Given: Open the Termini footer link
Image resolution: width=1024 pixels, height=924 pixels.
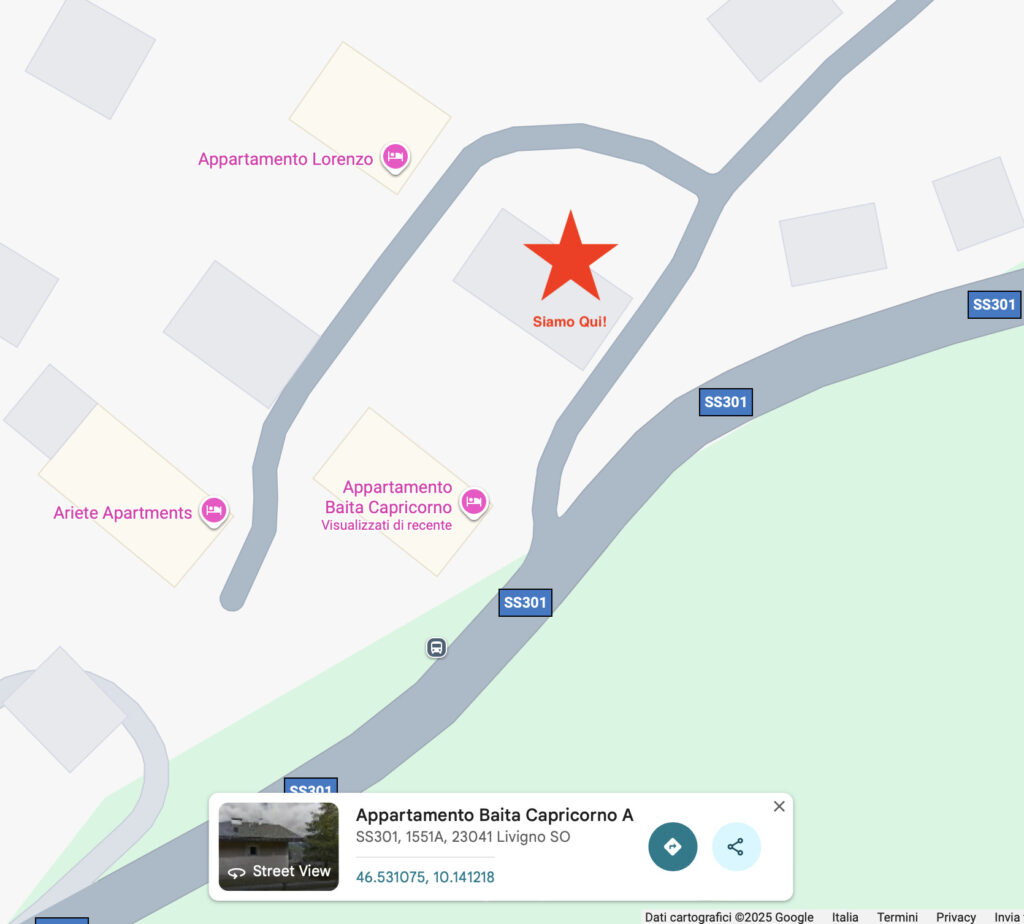Looking at the screenshot, I should click(x=897, y=917).
